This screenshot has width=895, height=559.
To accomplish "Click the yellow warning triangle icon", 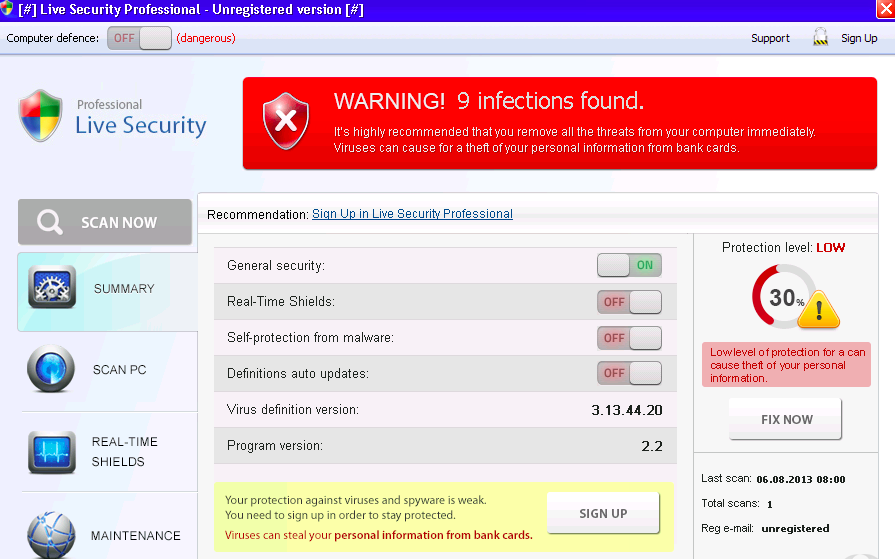I will (x=819, y=310).
